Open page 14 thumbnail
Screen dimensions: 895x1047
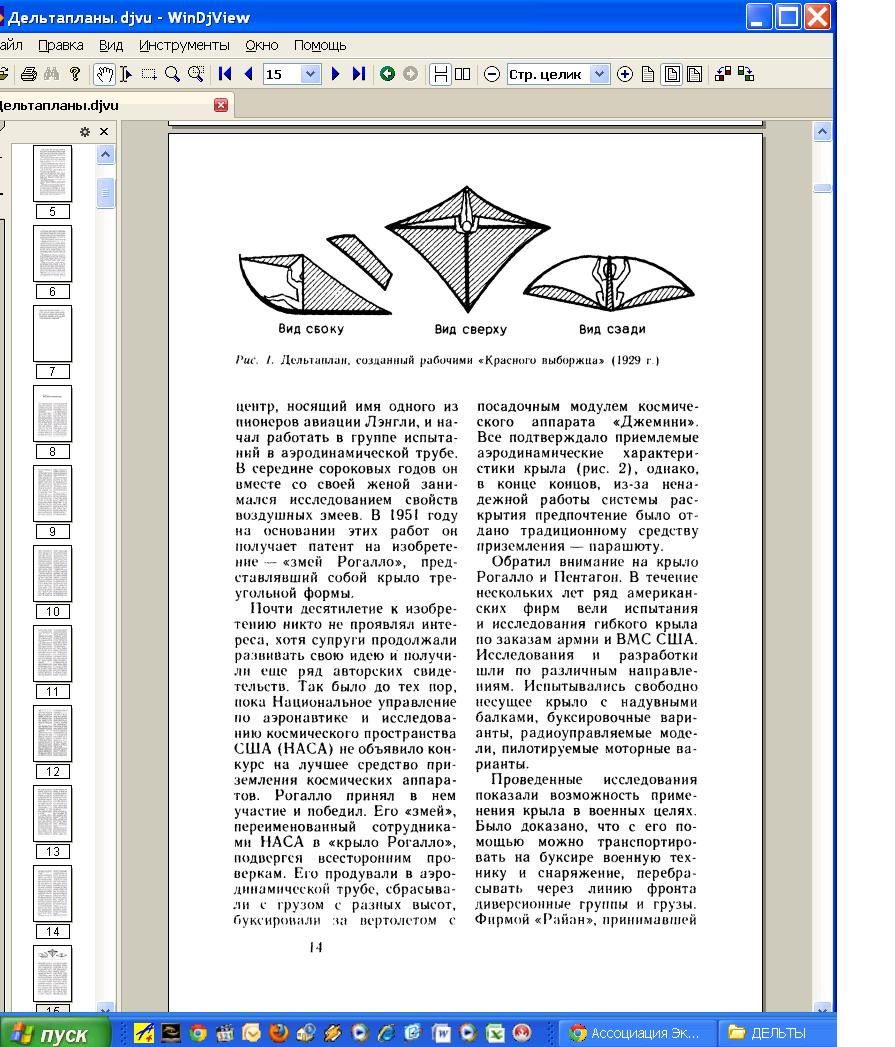pyautogui.click(x=53, y=893)
